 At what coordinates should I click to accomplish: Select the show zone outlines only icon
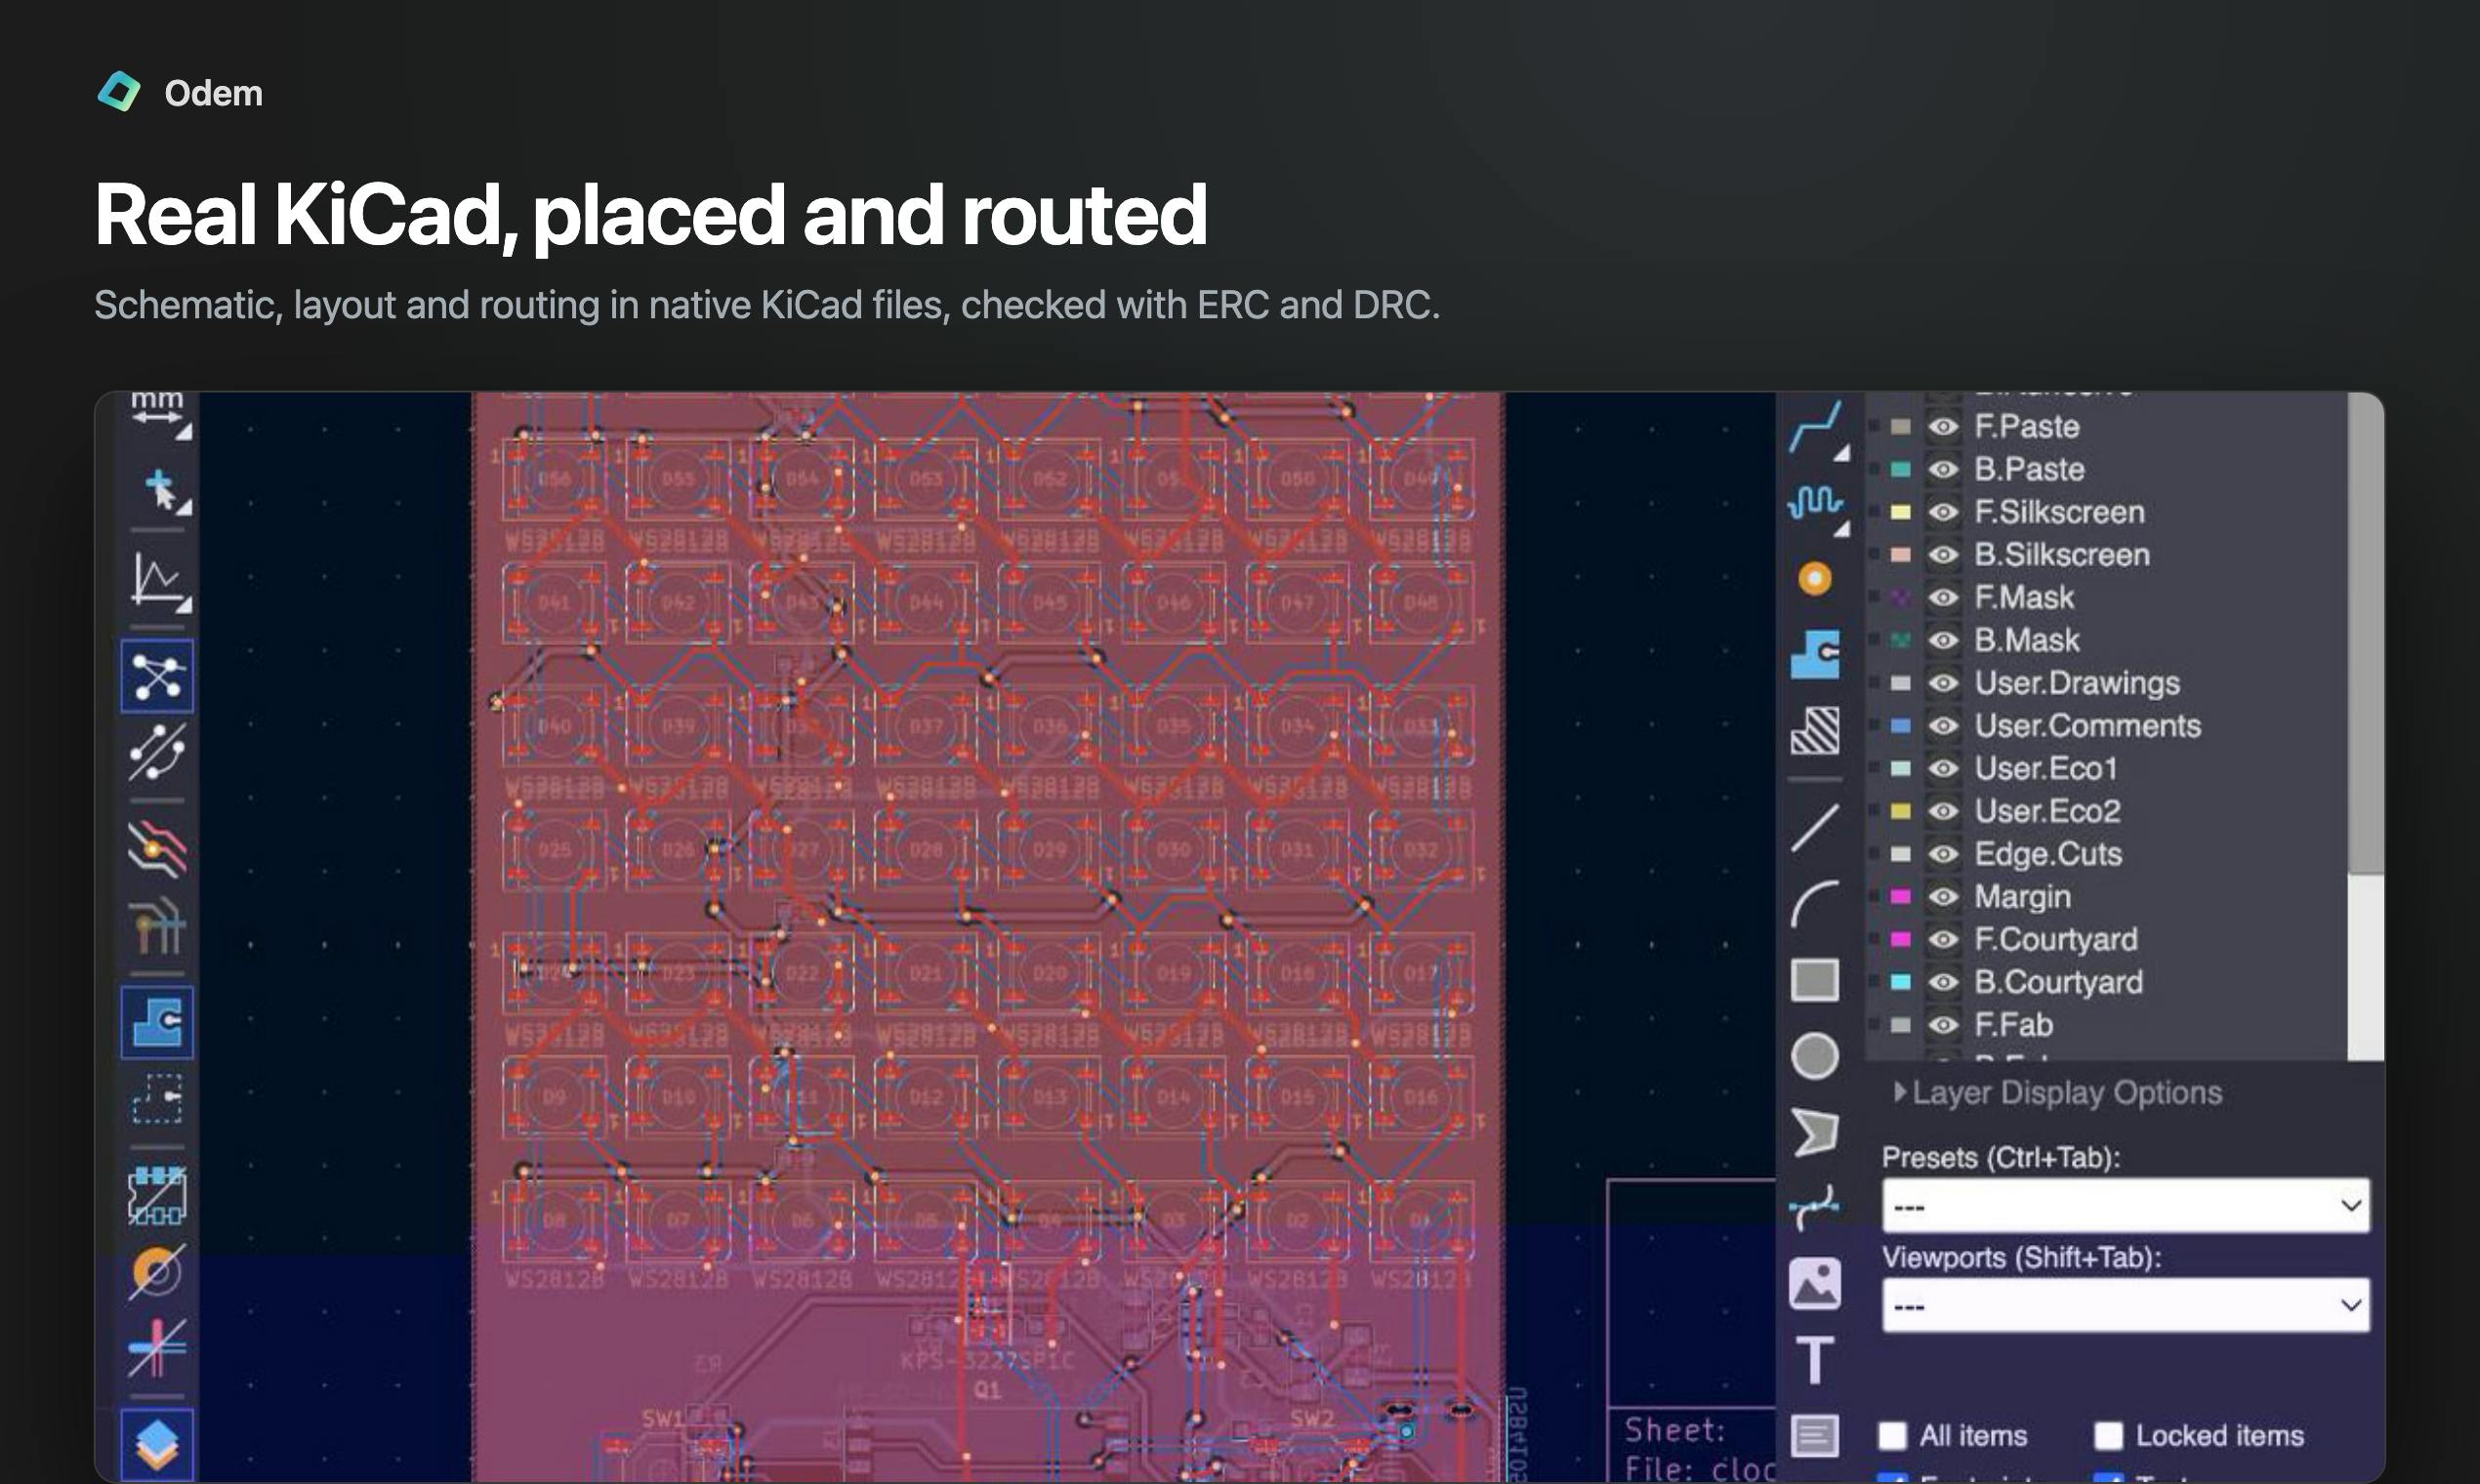[x=158, y=1099]
